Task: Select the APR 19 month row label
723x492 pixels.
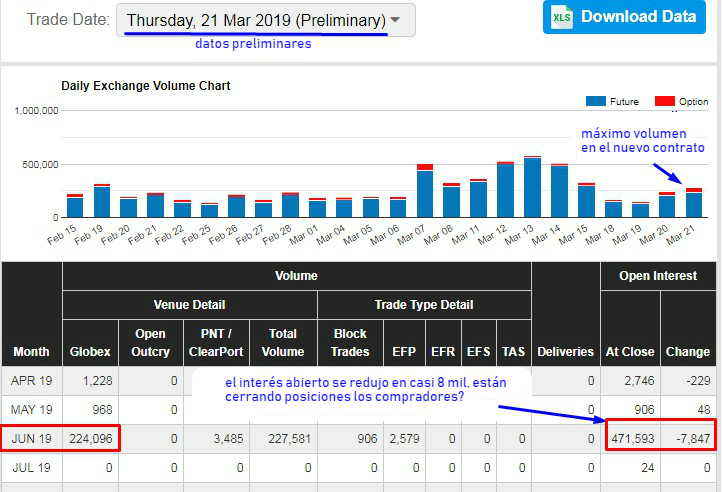Action: 31,381
